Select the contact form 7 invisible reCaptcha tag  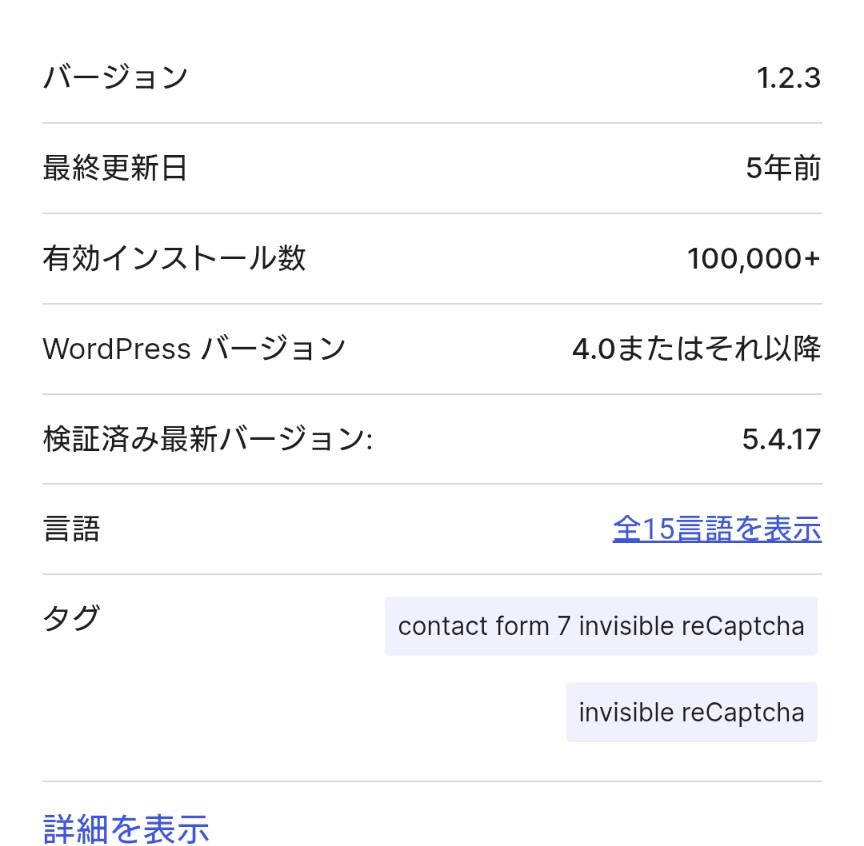coord(601,626)
